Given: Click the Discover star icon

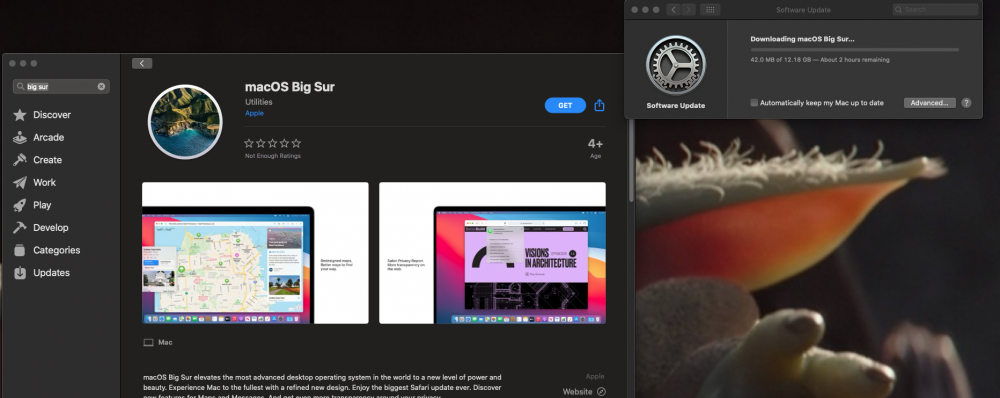Looking at the screenshot, I should click(x=20, y=115).
